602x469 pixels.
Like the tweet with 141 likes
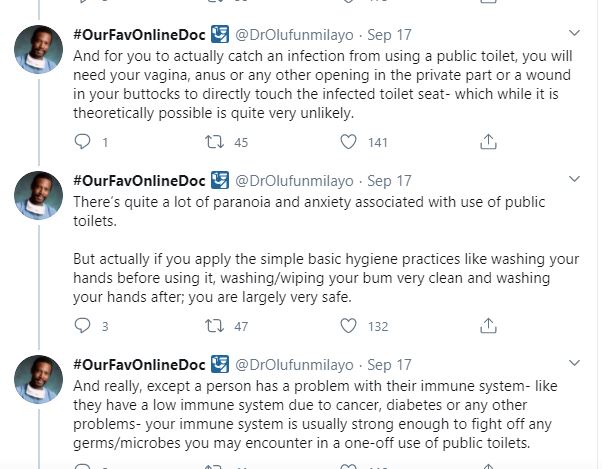(x=348, y=143)
